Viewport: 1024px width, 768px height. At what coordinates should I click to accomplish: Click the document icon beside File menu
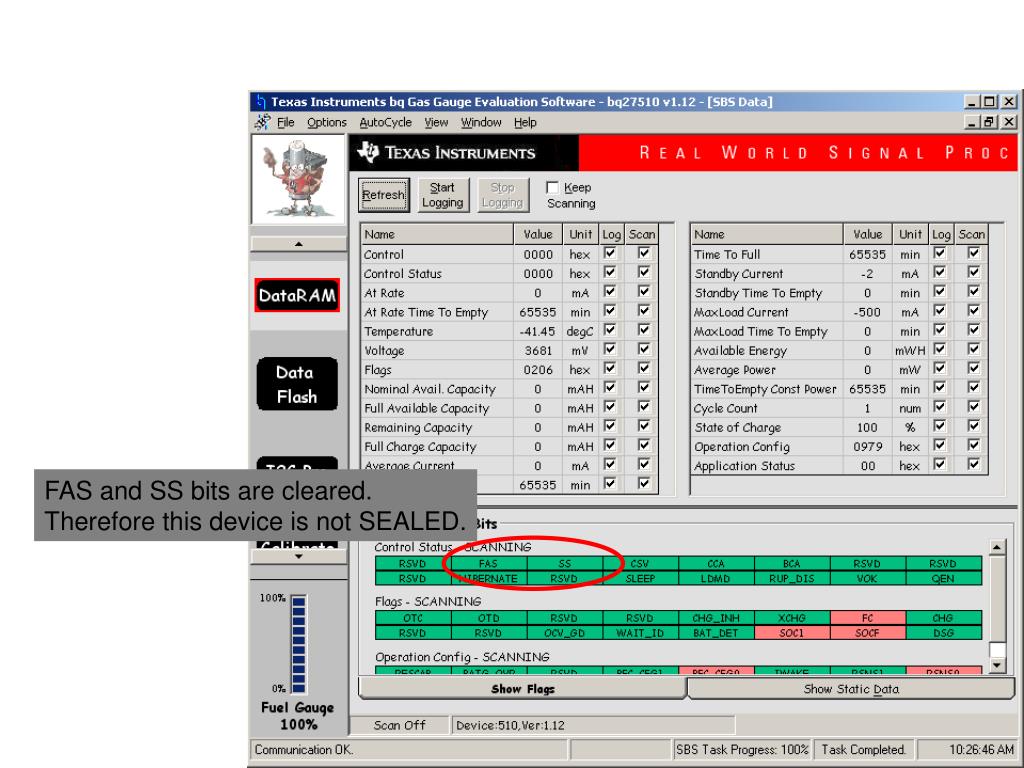tap(263, 122)
